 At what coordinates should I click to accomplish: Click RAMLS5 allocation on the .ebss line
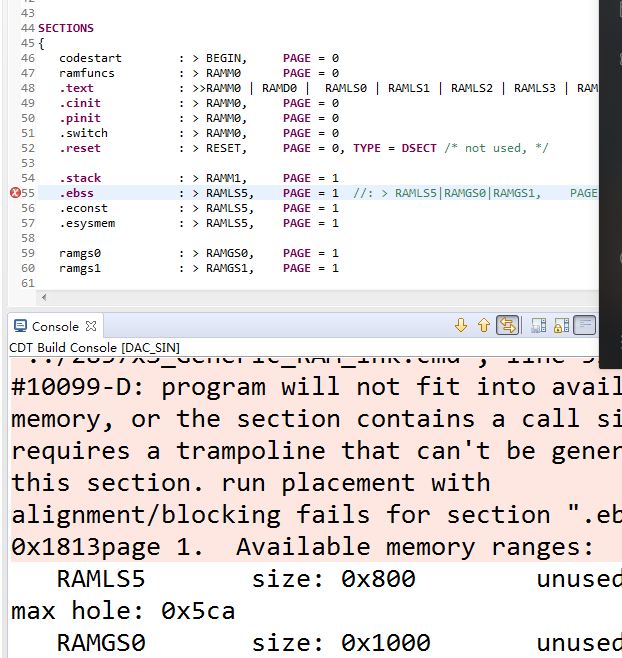pos(230,193)
